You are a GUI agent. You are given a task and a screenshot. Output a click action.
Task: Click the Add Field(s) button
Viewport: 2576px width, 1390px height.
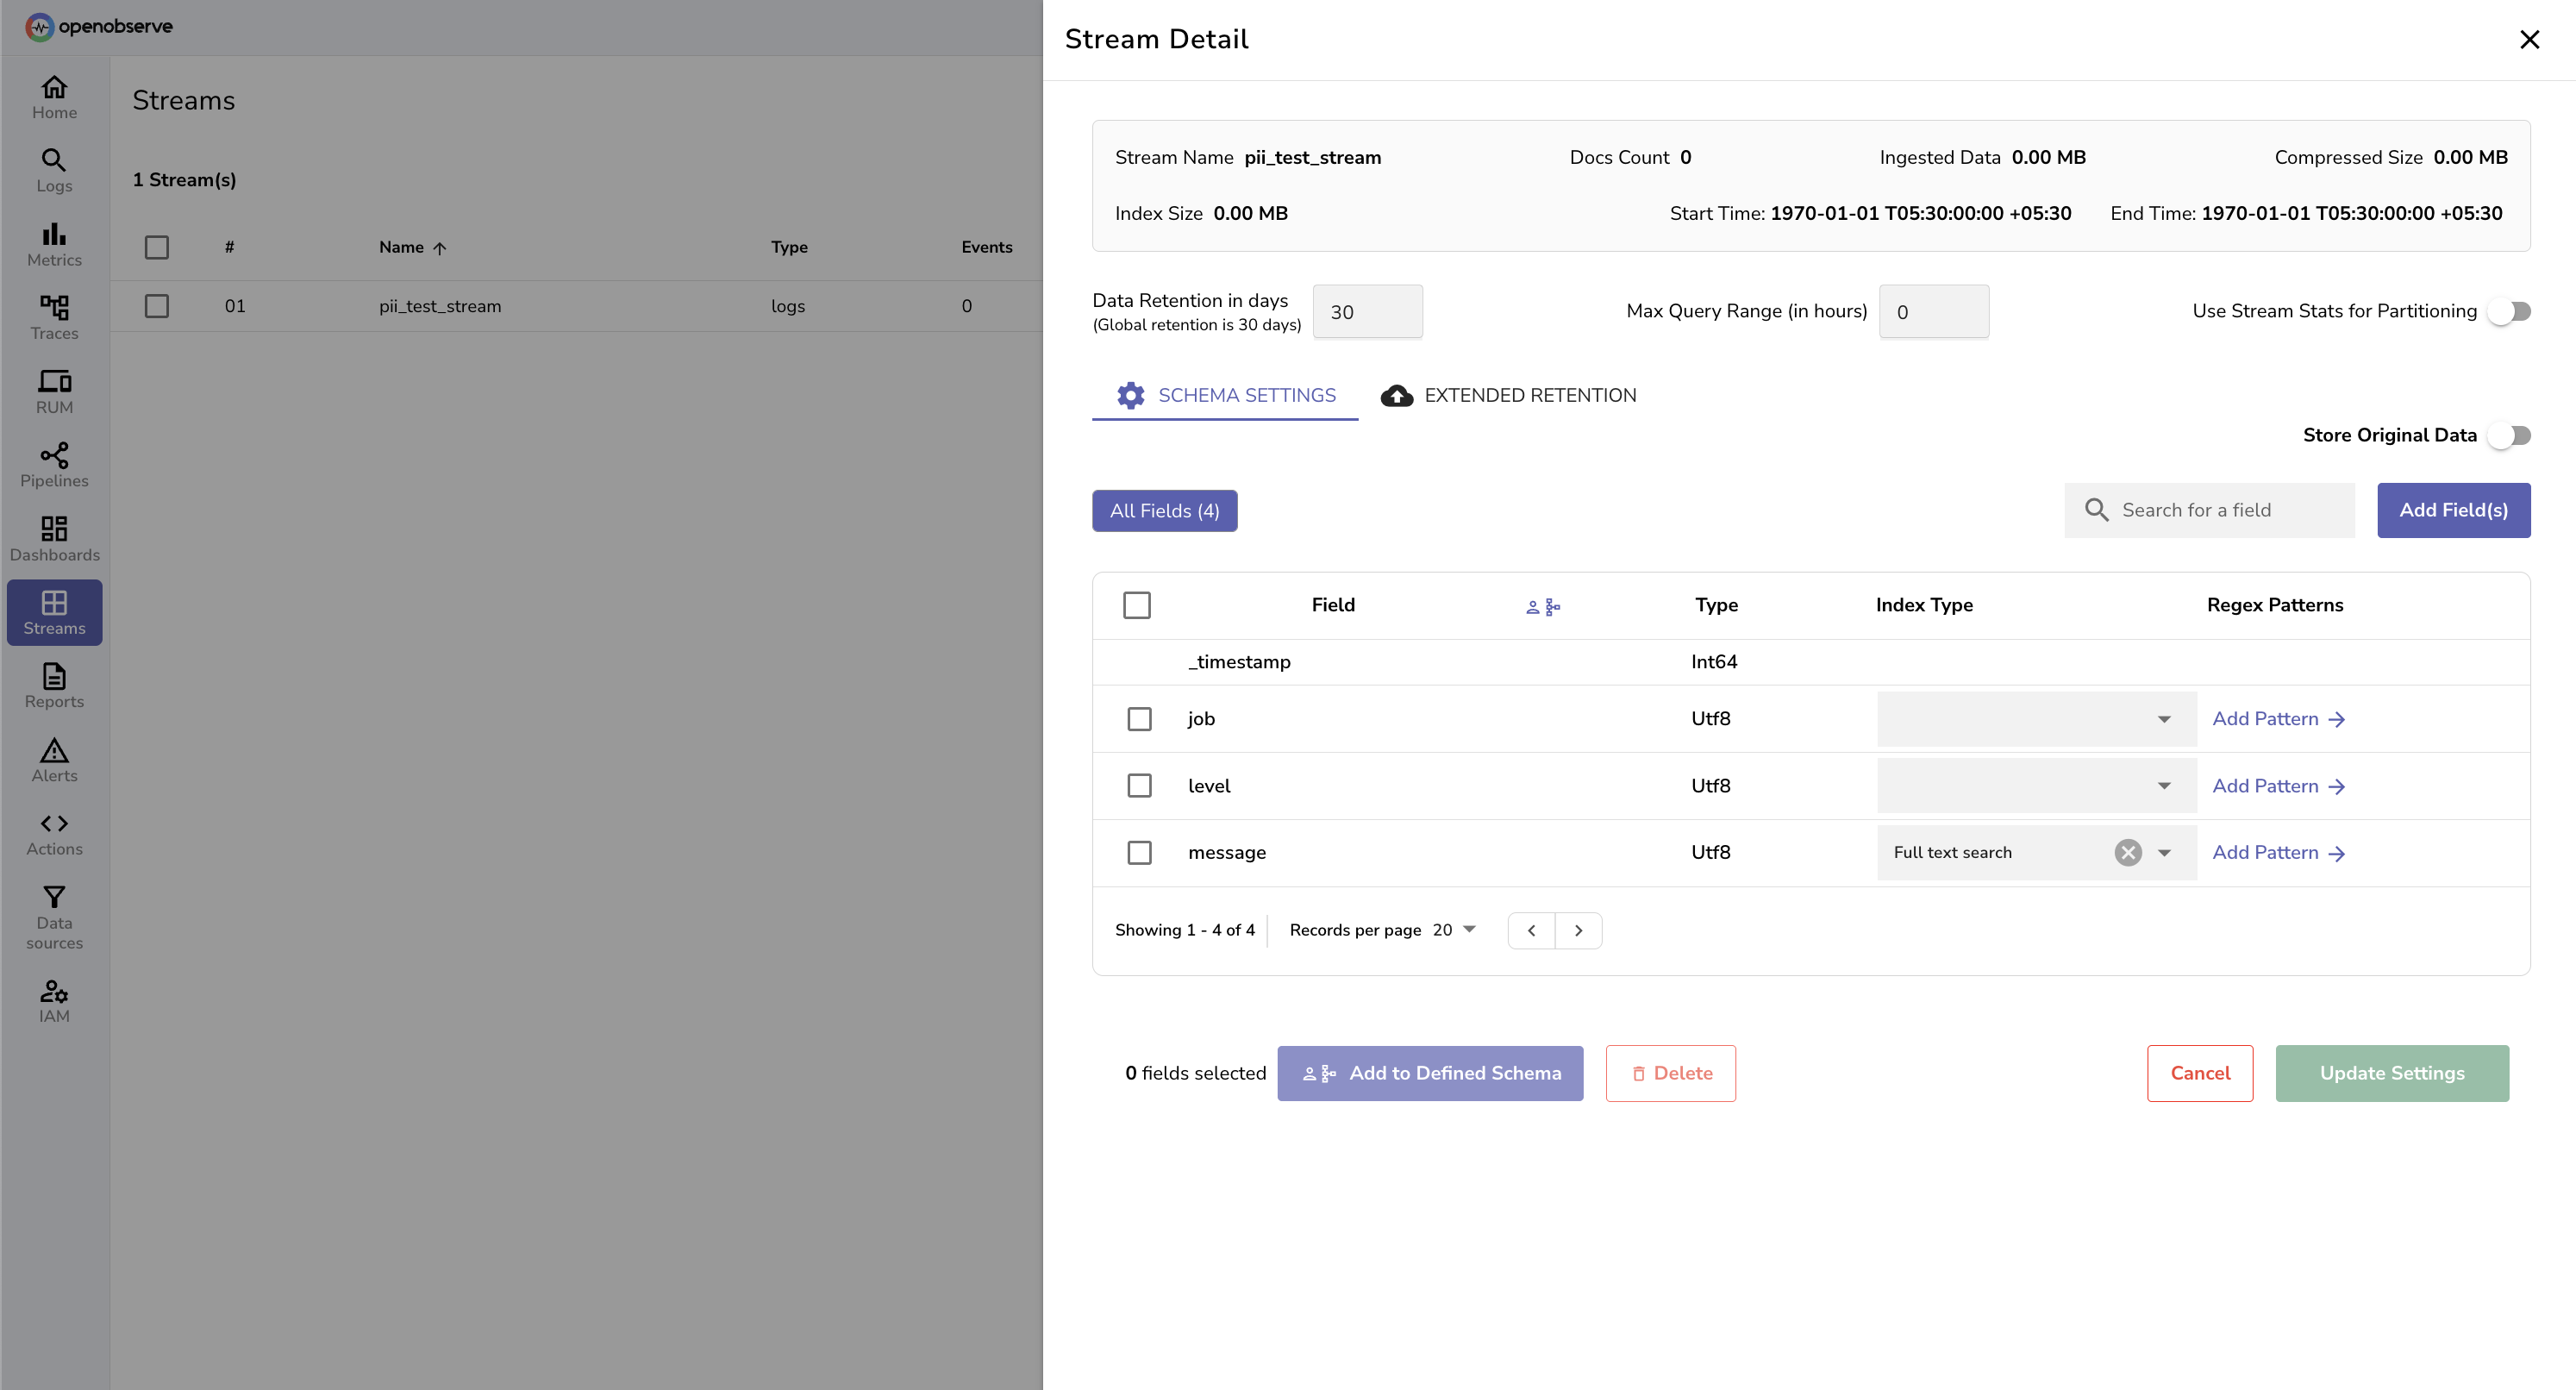(2454, 510)
